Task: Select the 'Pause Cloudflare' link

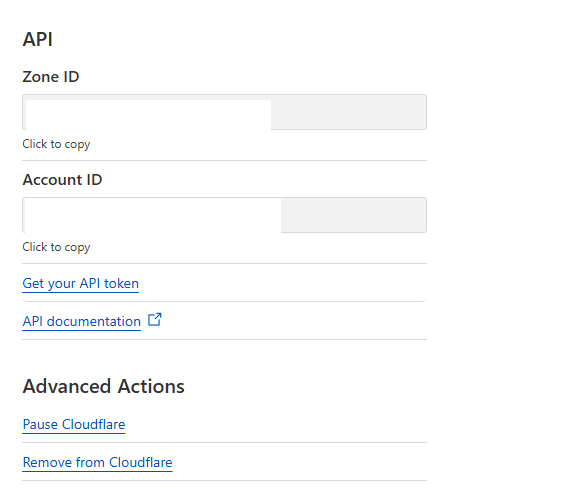Action: click(74, 424)
